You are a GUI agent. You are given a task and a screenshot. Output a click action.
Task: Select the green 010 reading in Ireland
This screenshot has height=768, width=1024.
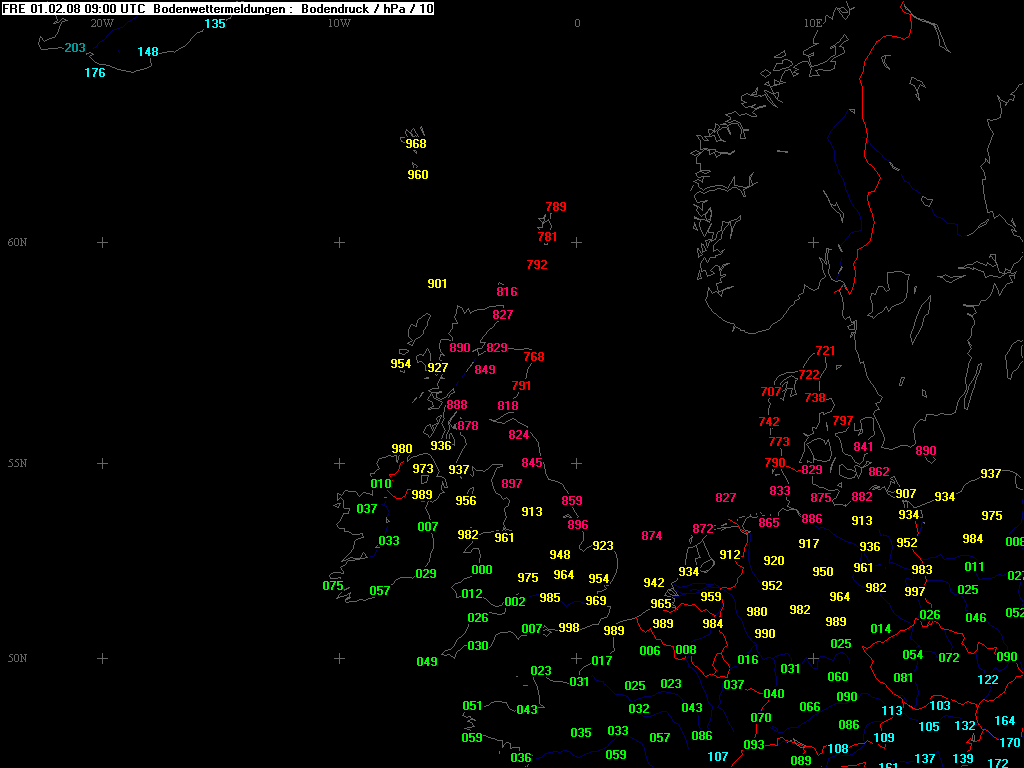[x=381, y=484]
